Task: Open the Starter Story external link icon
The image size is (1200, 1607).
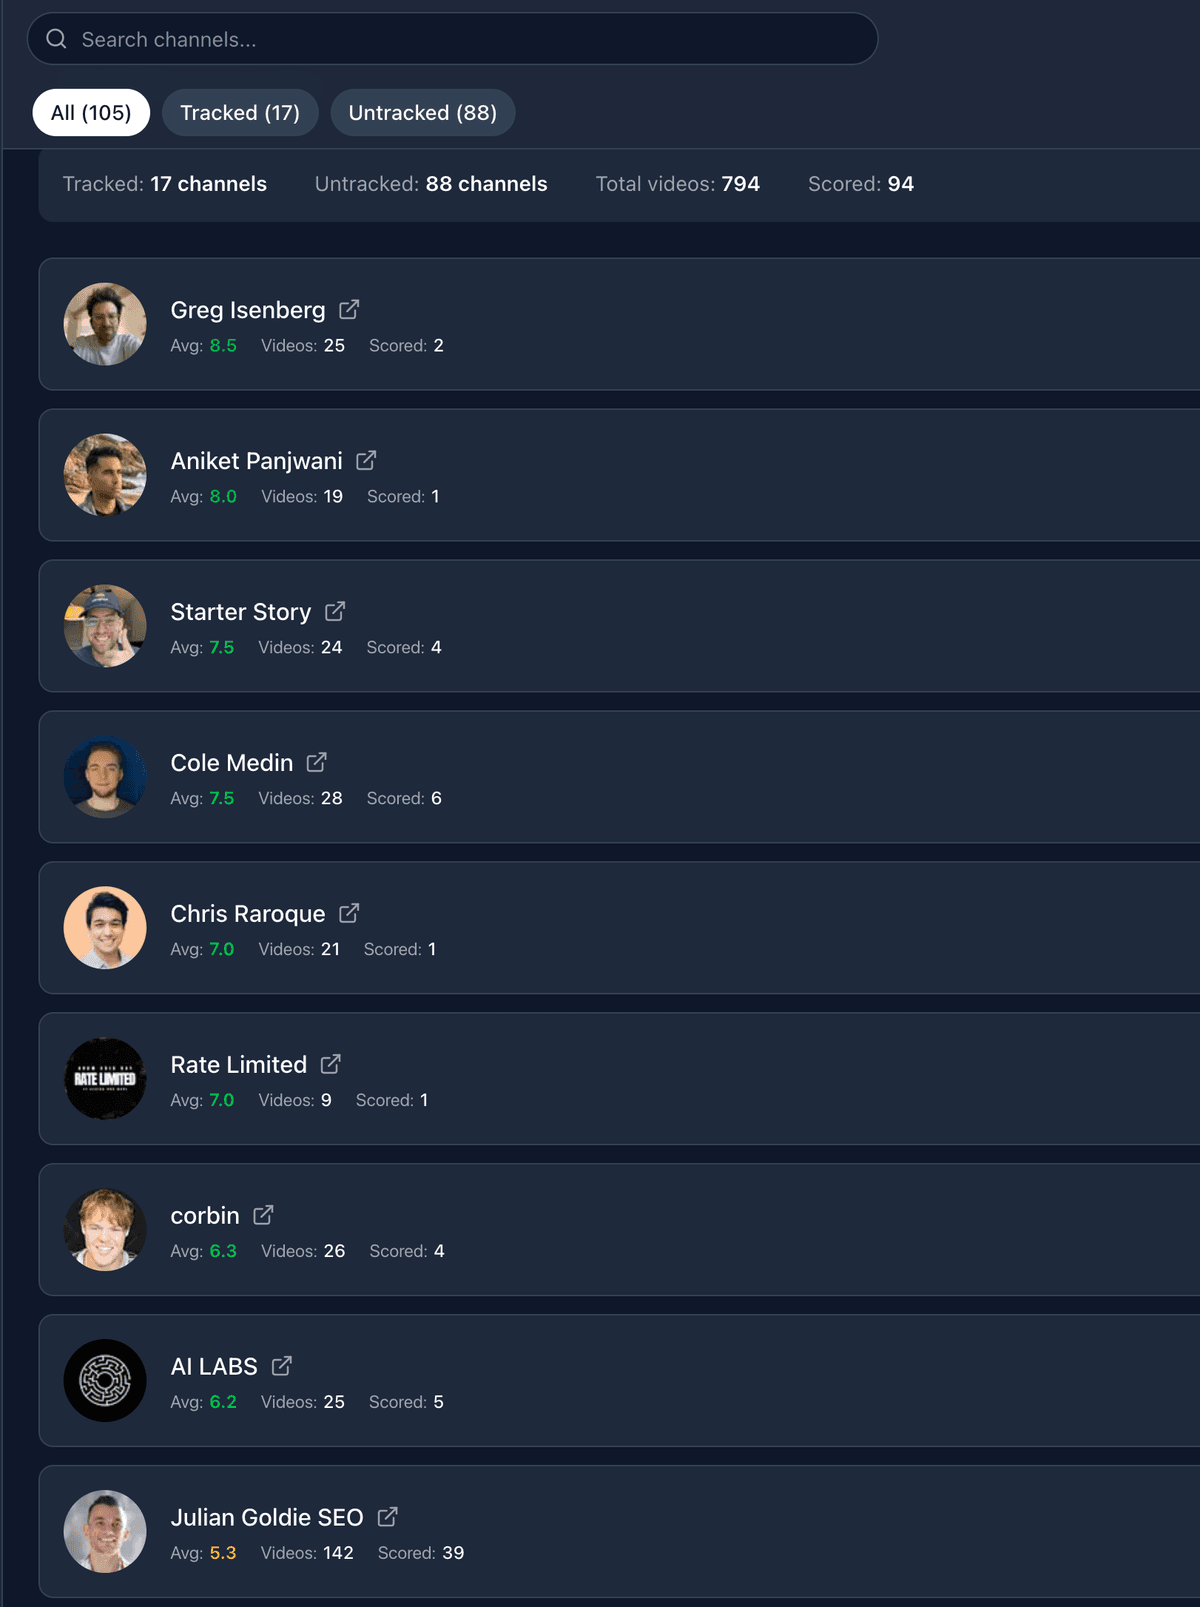Action: pyautogui.click(x=335, y=611)
